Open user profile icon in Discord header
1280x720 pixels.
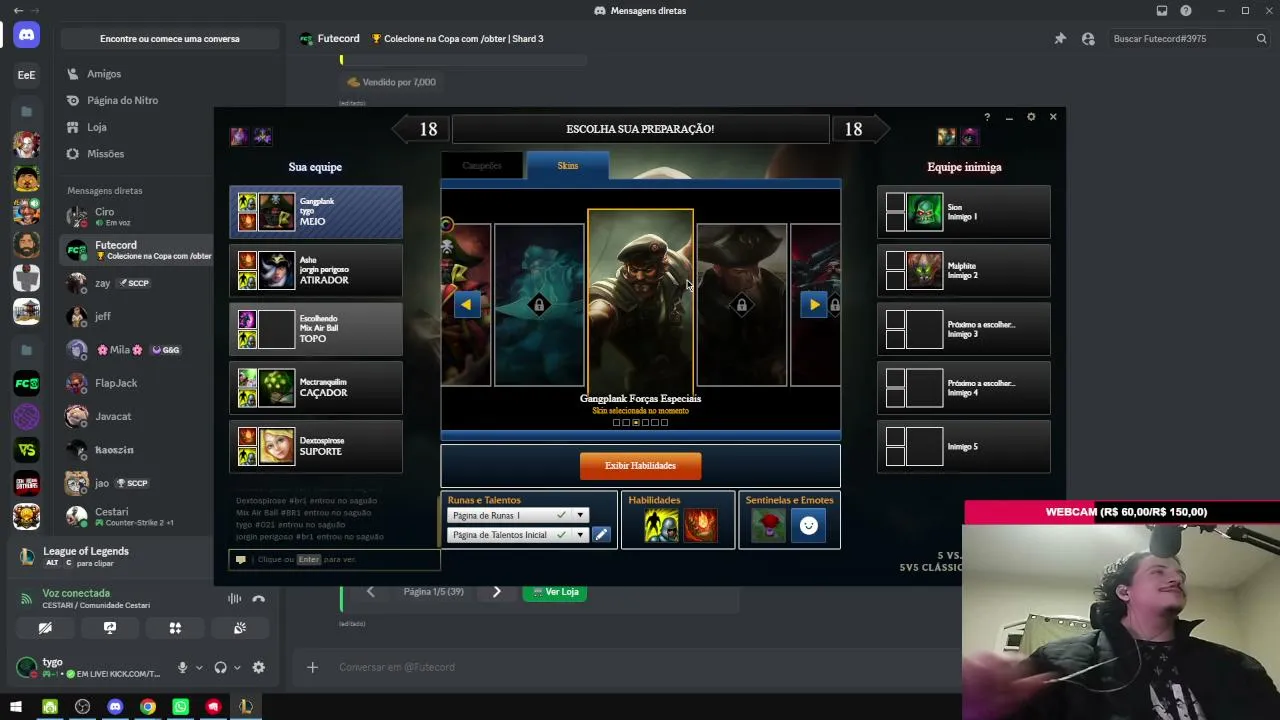pos(1088,39)
